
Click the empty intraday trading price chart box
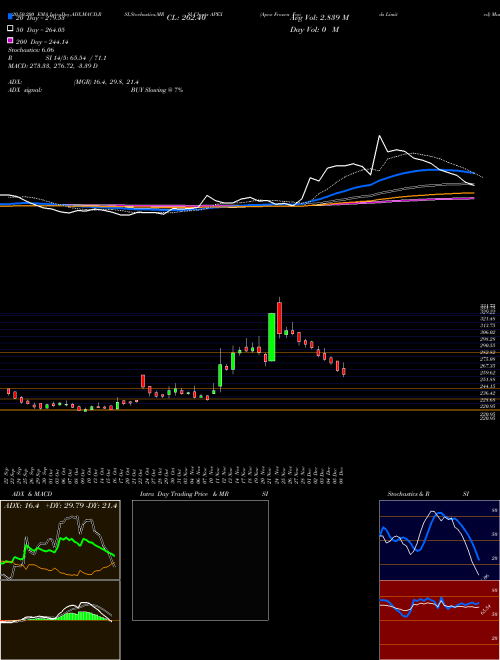(x=200, y=560)
